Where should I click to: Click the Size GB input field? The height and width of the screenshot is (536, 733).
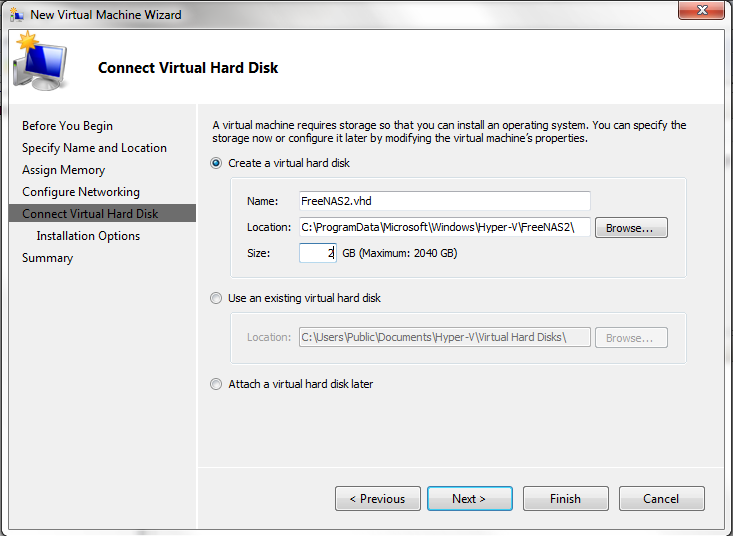pyautogui.click(x=317, y=254)
